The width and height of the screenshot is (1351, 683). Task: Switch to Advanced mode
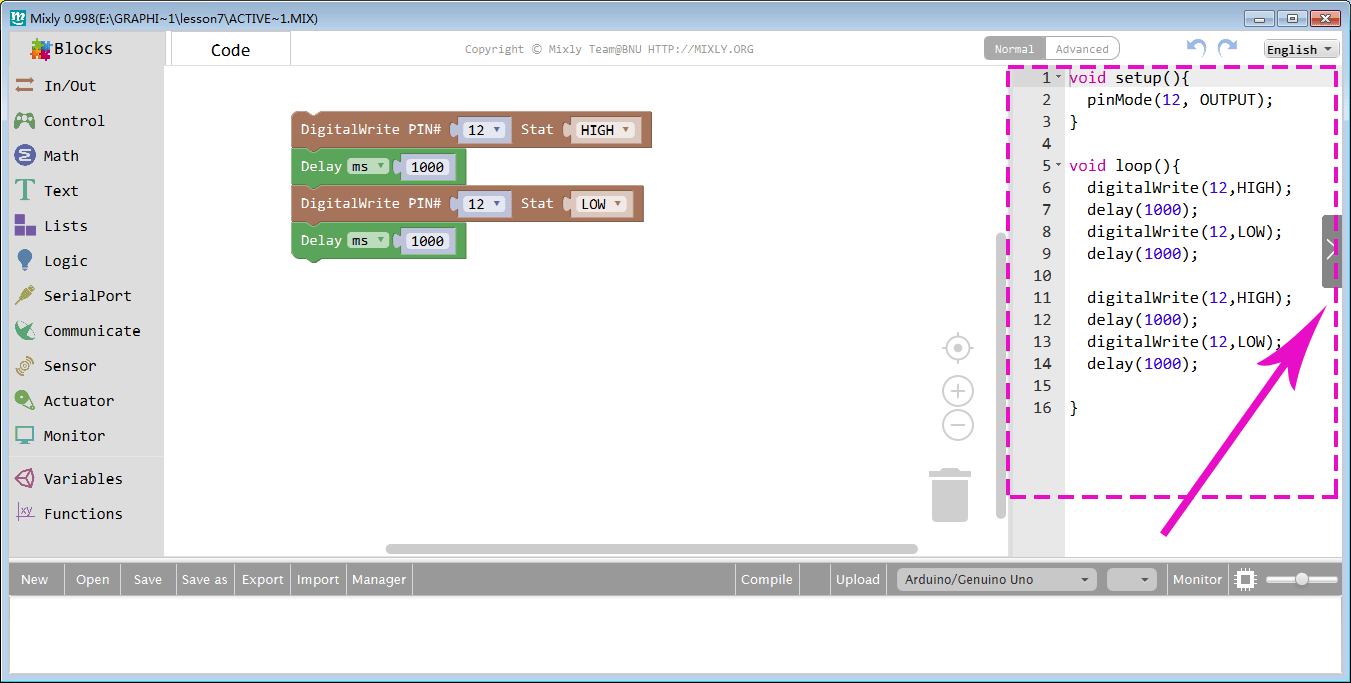[x=1082, y=49]
